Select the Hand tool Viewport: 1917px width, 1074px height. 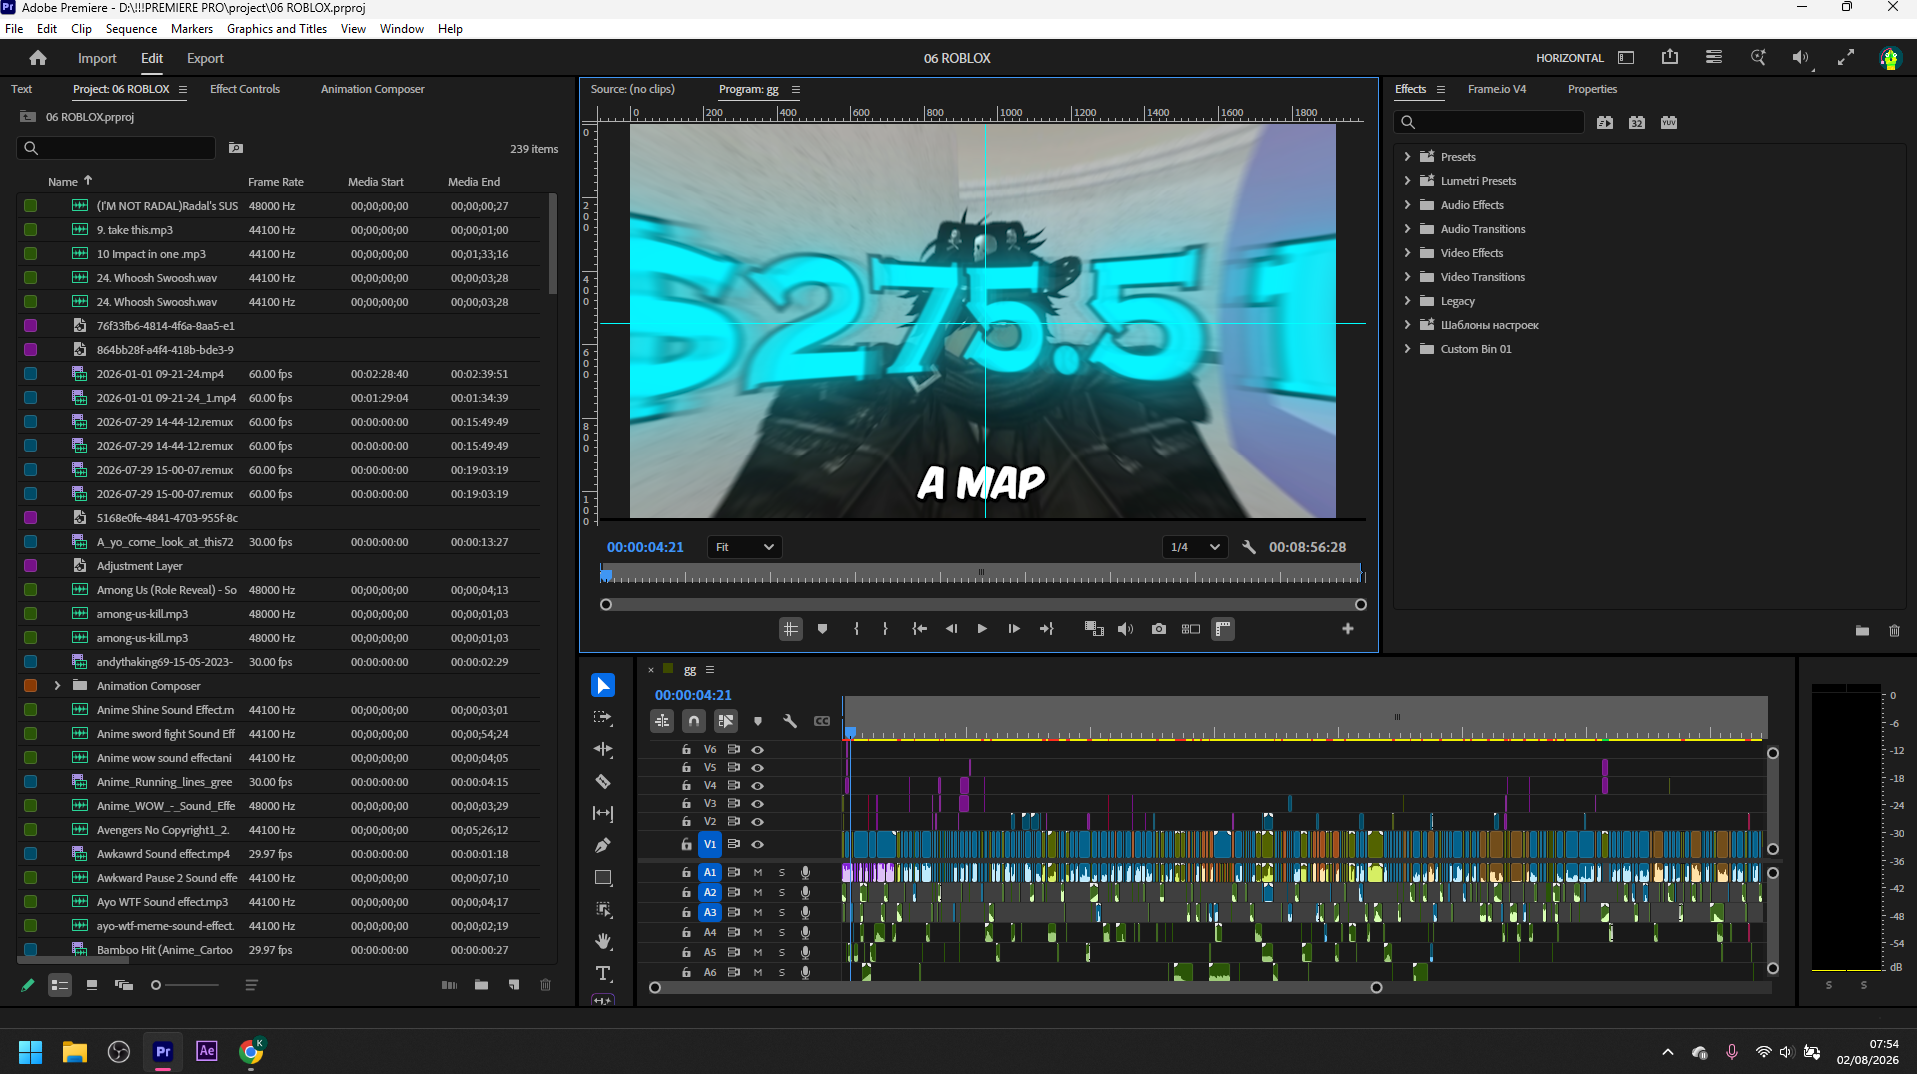coord(603,941)
